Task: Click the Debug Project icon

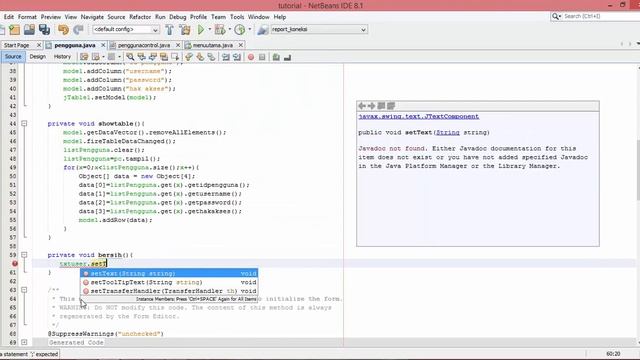Action: coord(220,29)
